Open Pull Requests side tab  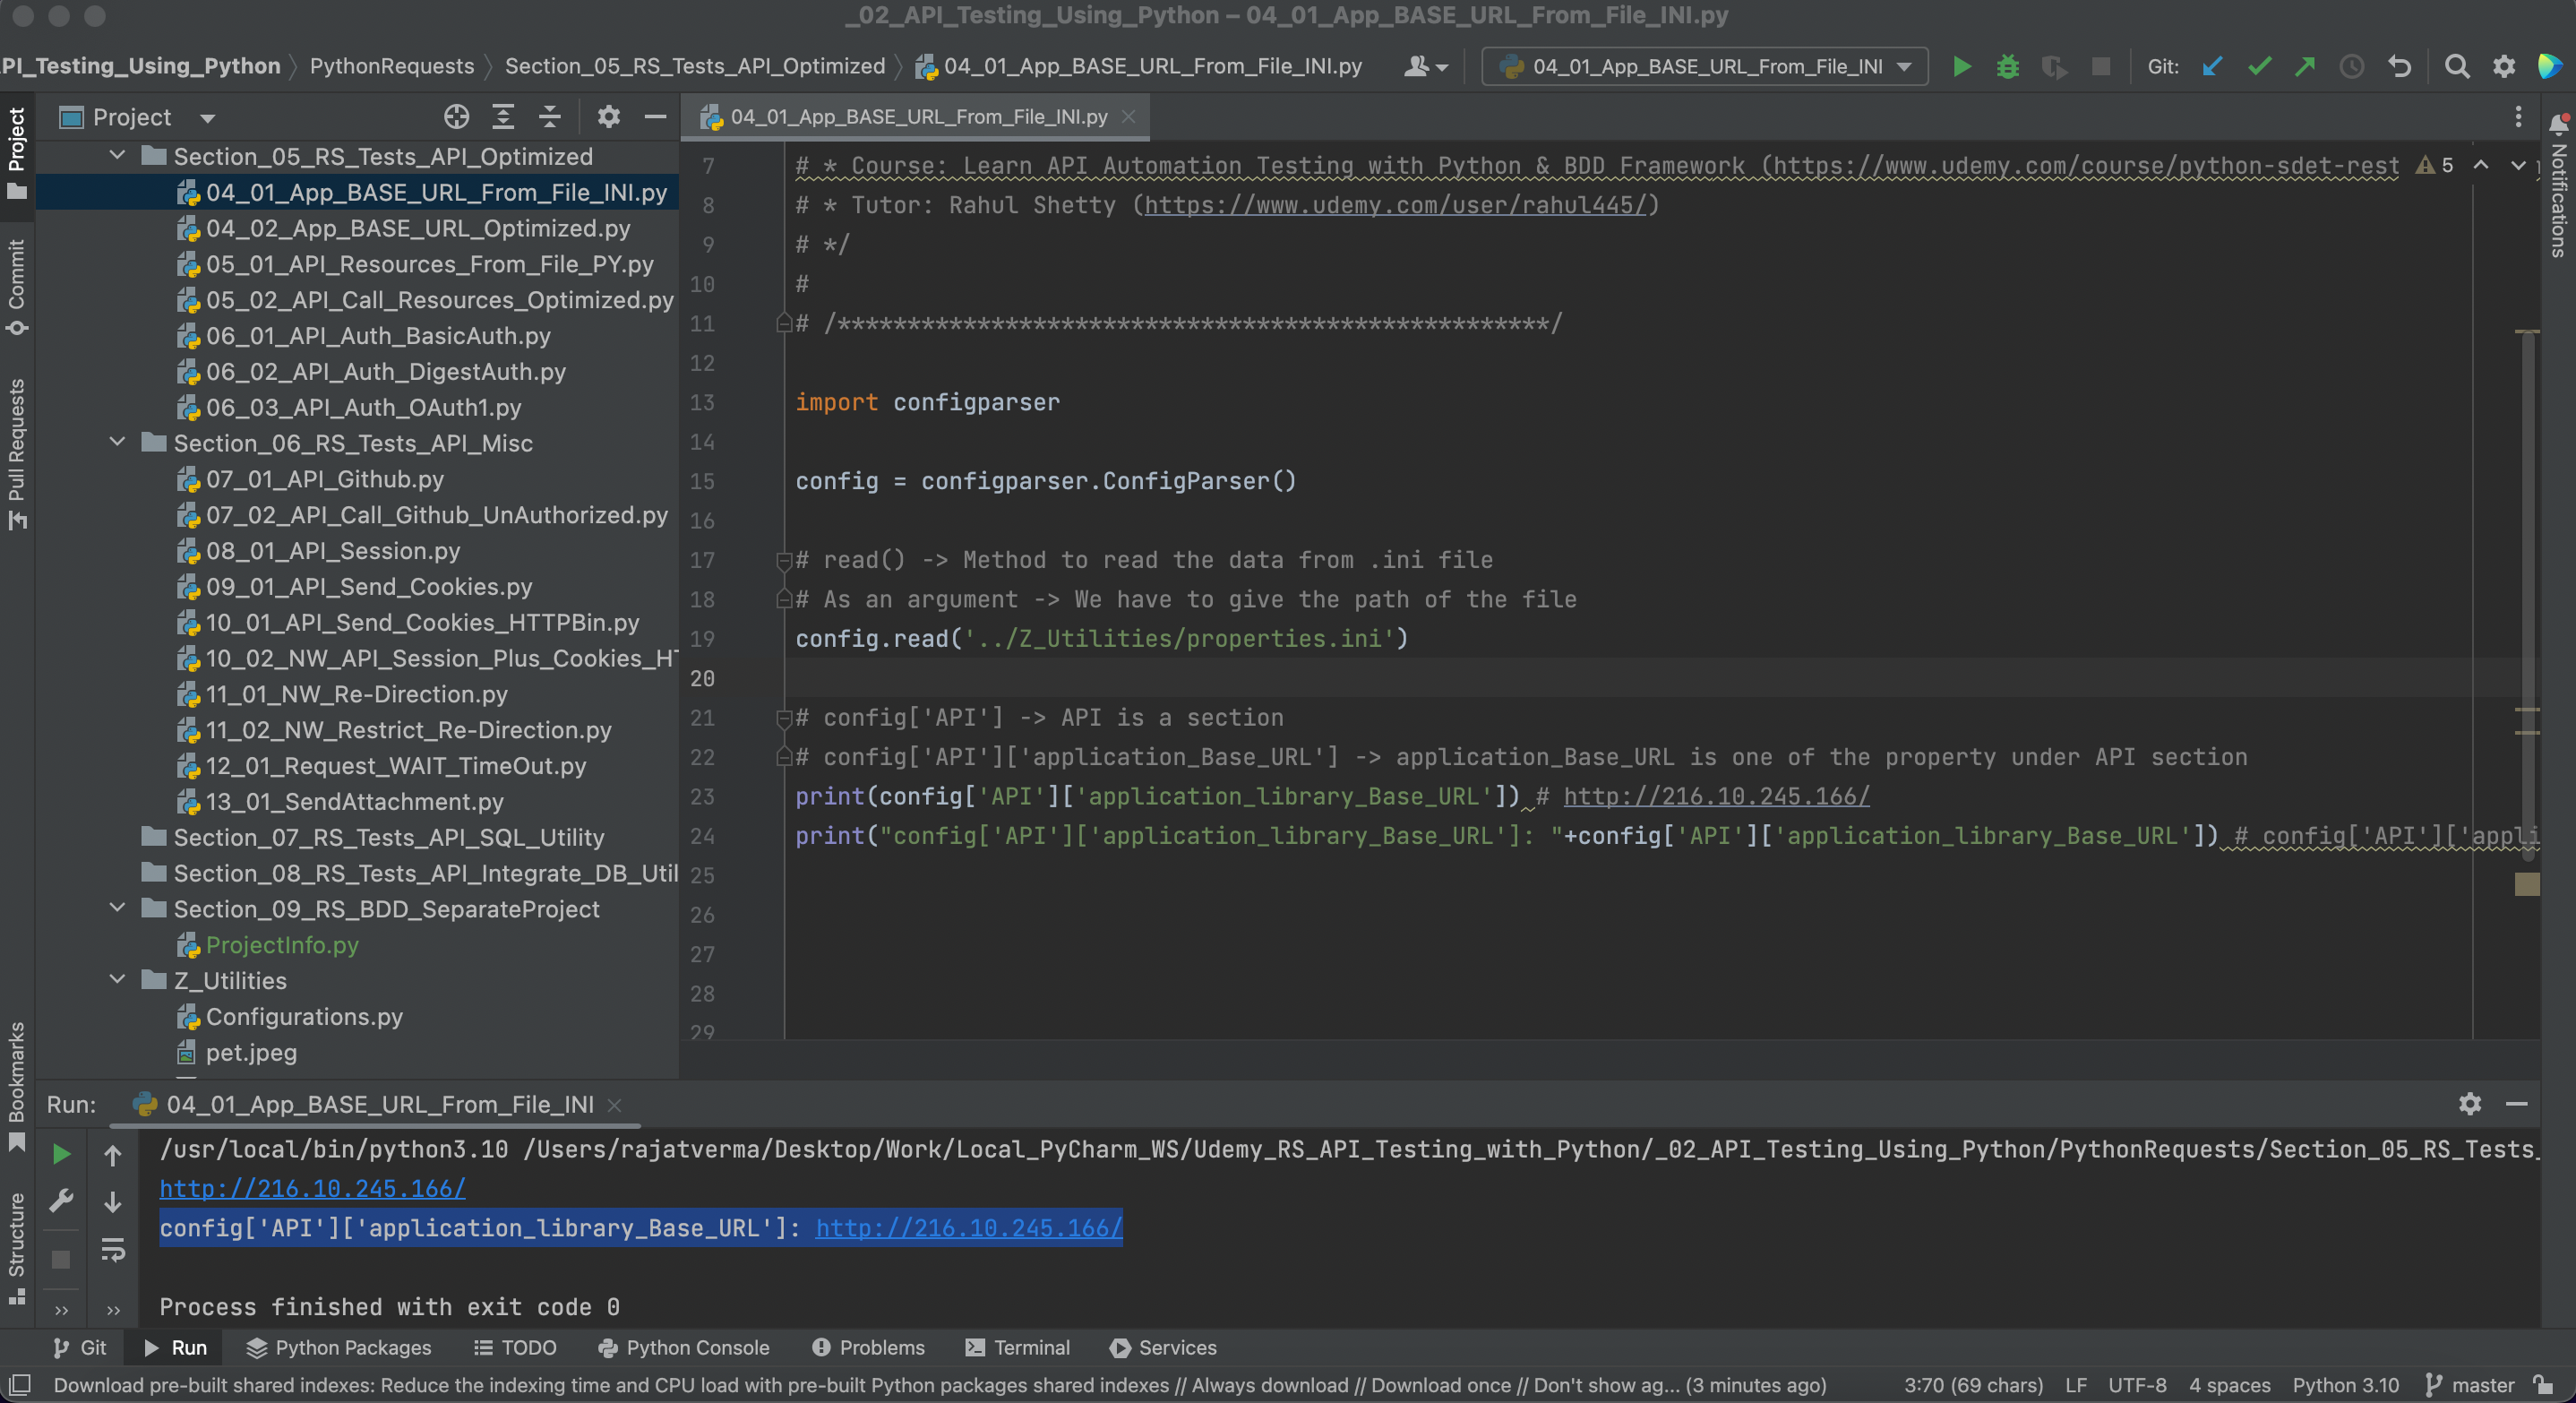[x=17, y=453]
